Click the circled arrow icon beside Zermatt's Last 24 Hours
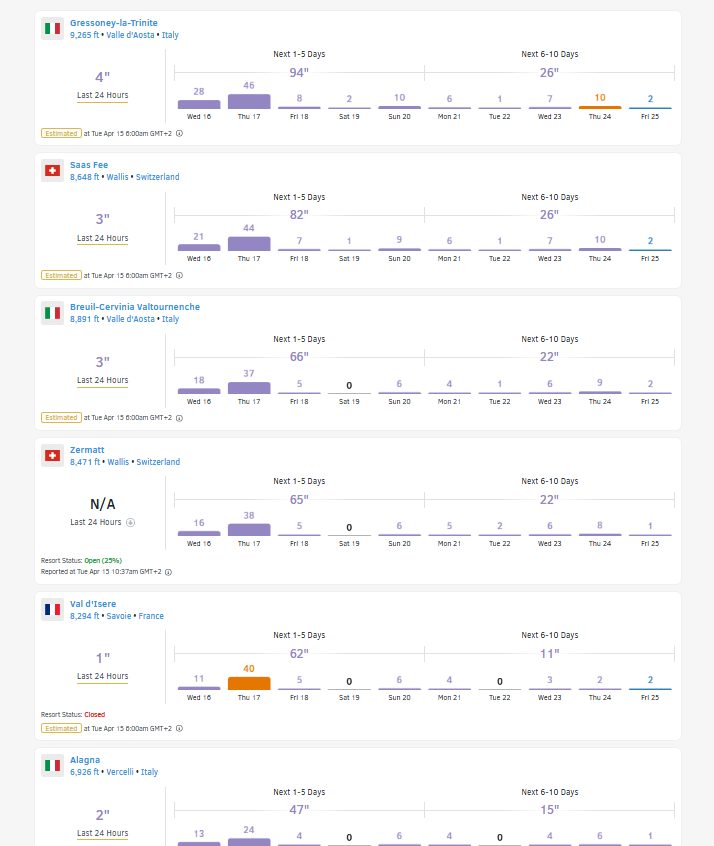This screenshot has height=846, width=714. (x=131, y=522)
